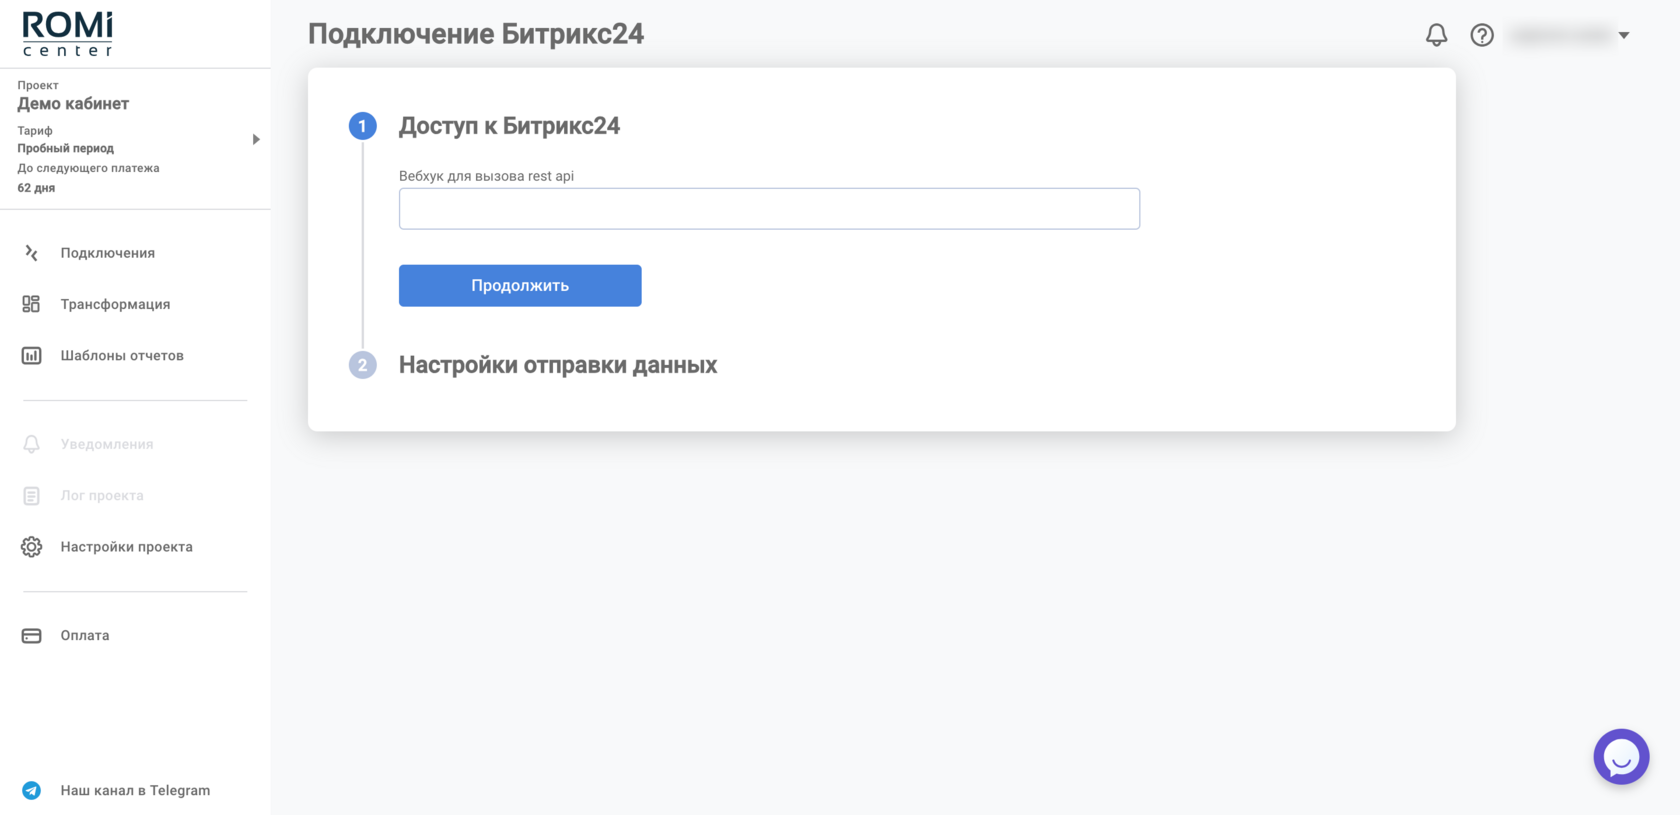Click the Настройки проекта gear icon
Screen dimensions: 1680x815
click(31, 547)
